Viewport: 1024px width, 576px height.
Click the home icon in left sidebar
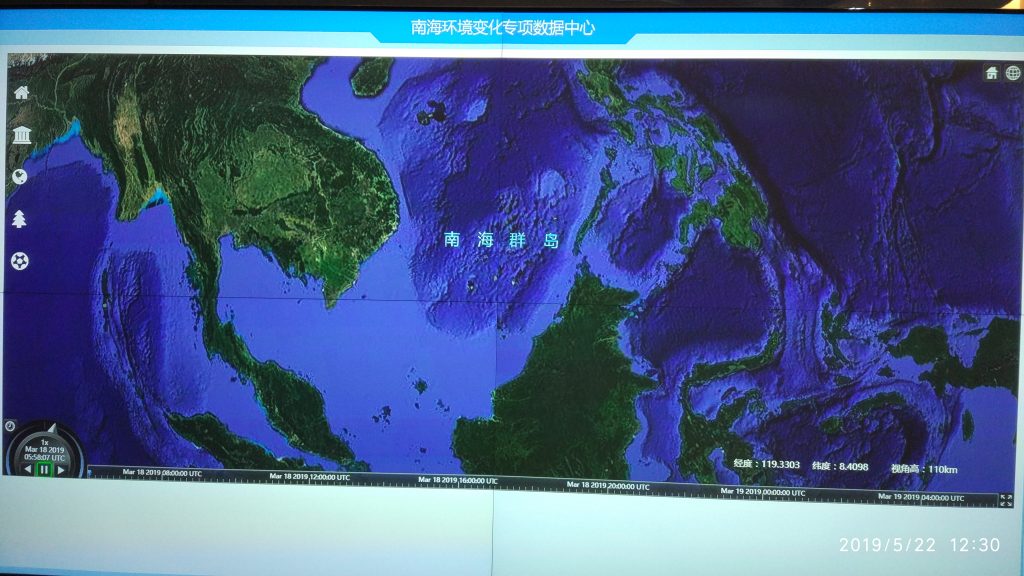point(21,92)
